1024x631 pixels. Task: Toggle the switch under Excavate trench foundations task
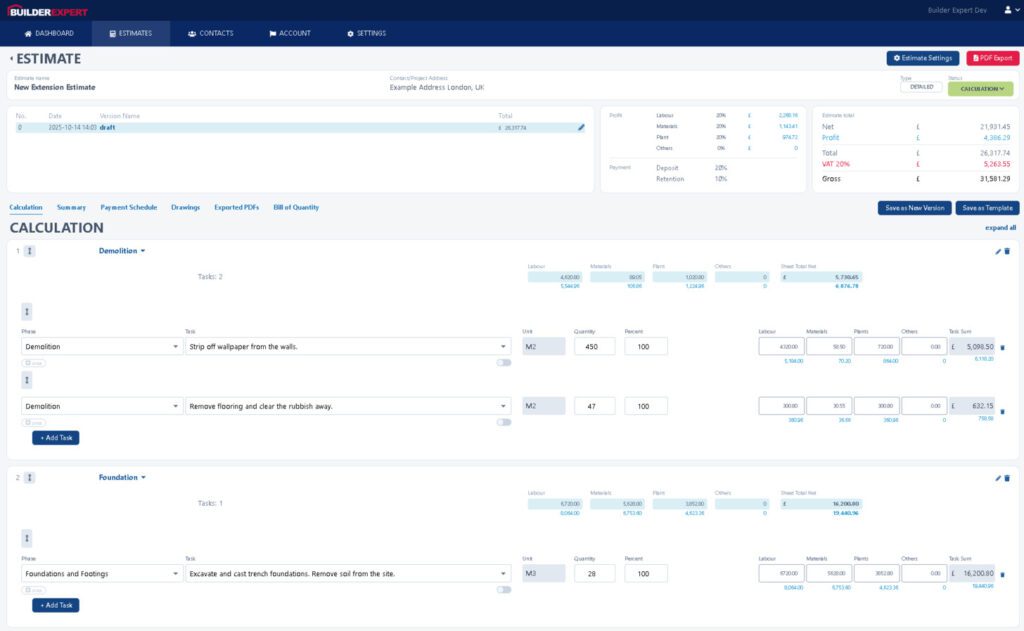(503, 590)
